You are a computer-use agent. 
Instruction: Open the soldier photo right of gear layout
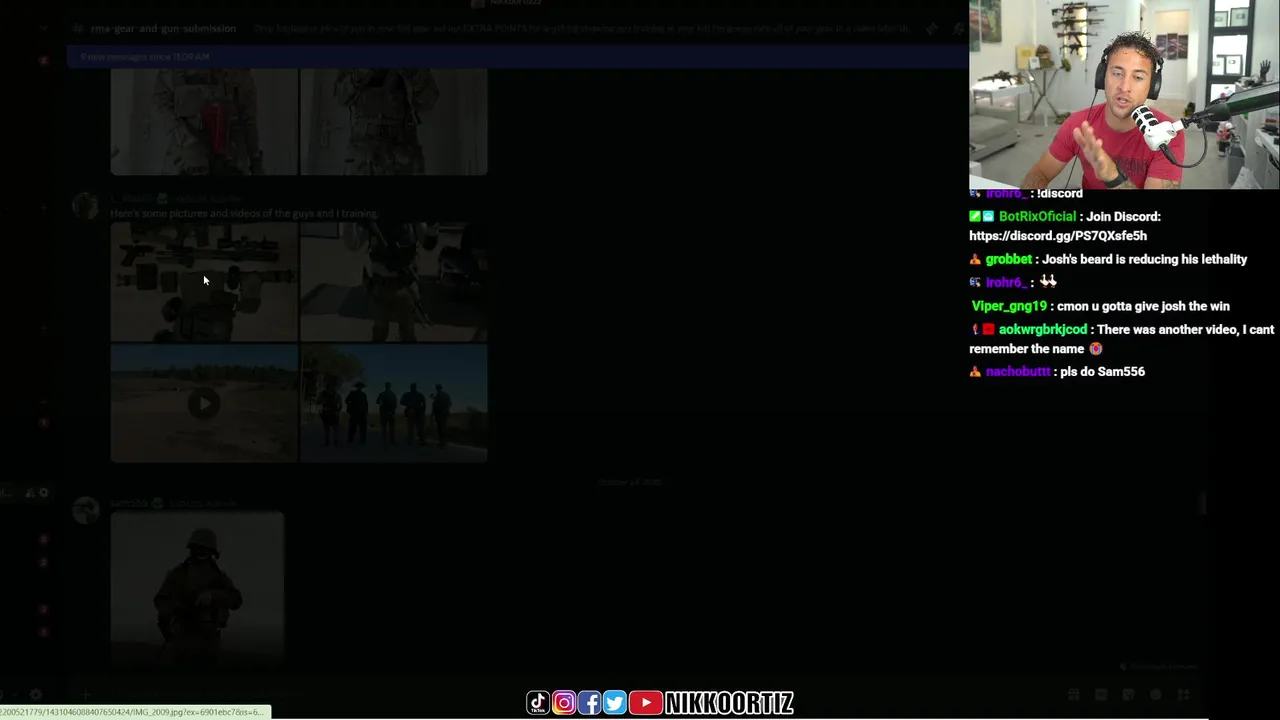point(394,282)
